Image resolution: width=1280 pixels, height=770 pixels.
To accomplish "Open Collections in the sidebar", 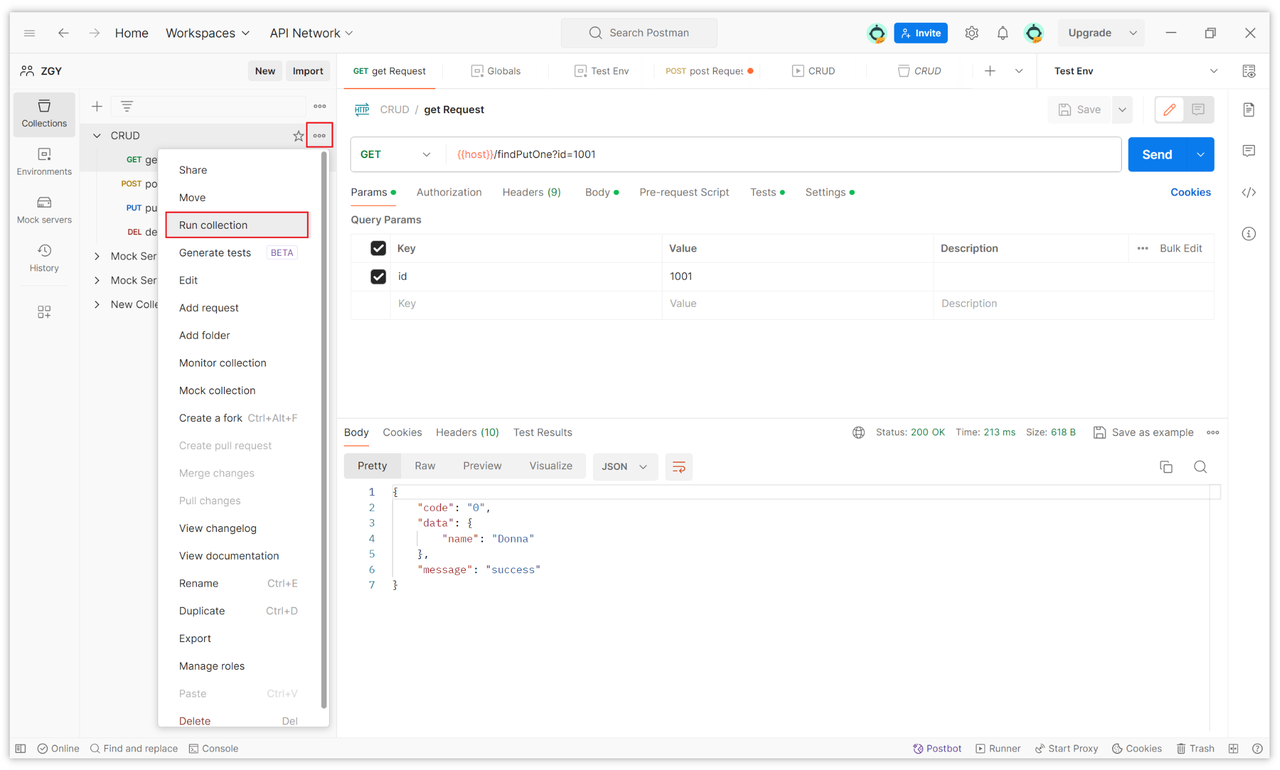I will click(x=44, y=114).
